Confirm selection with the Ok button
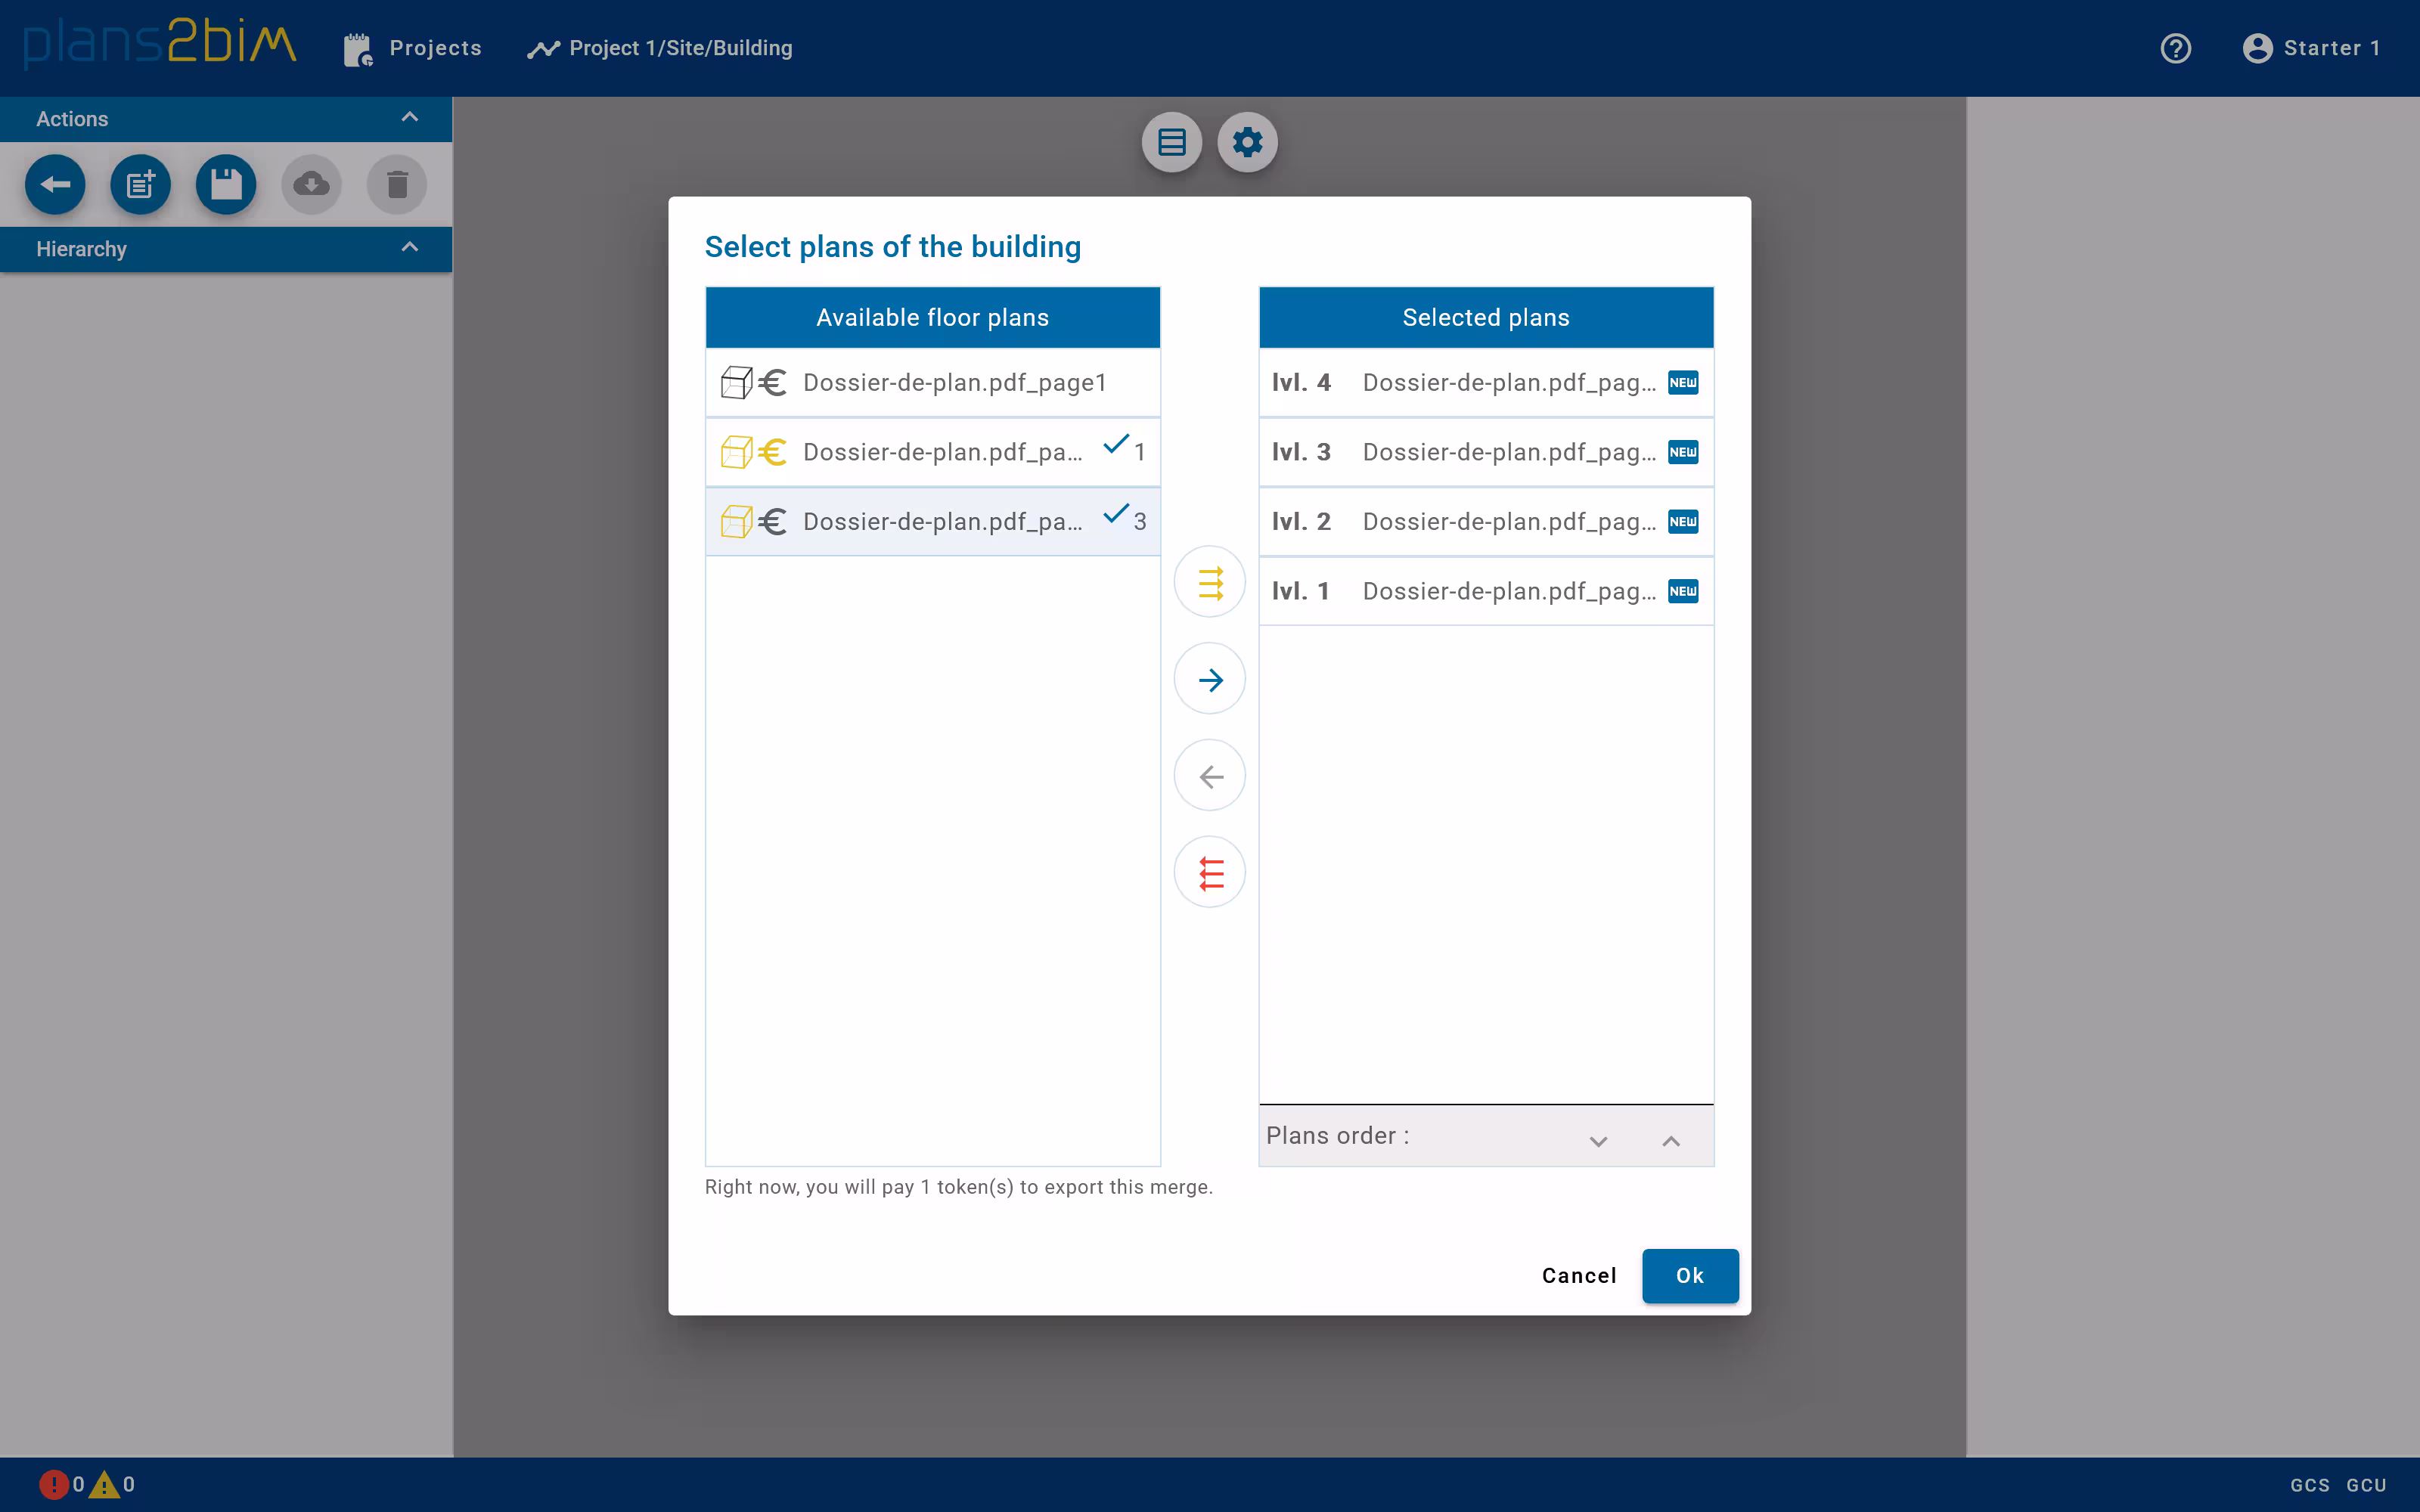Image resolution: width=2420 pixels, height=1512 pixels. [1689, 1276]
